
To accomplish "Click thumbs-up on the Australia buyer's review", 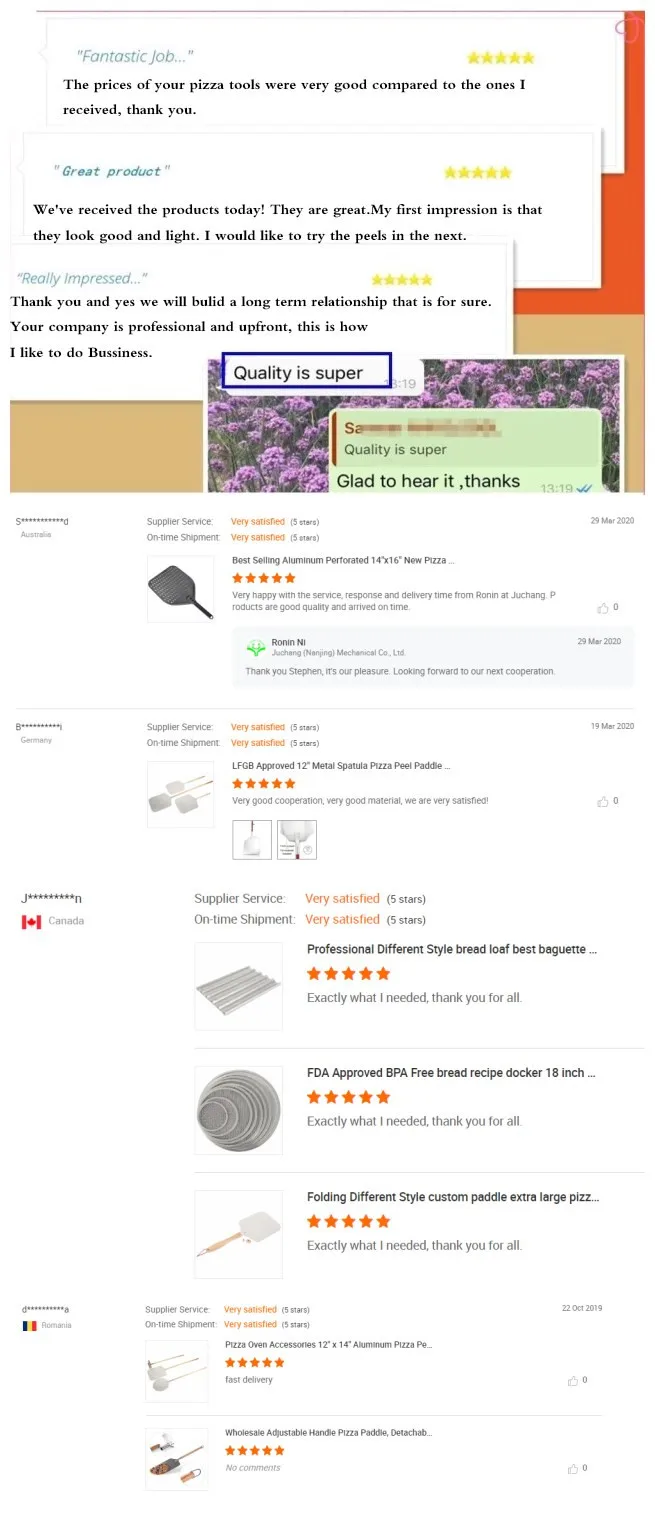I will (603, 608).
